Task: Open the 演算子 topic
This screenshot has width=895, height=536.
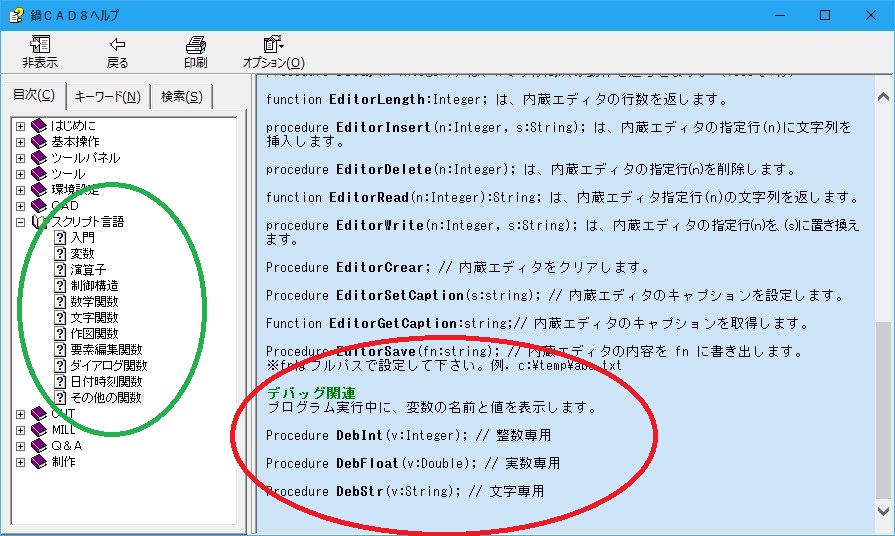Action: click(x=88, y=269)
